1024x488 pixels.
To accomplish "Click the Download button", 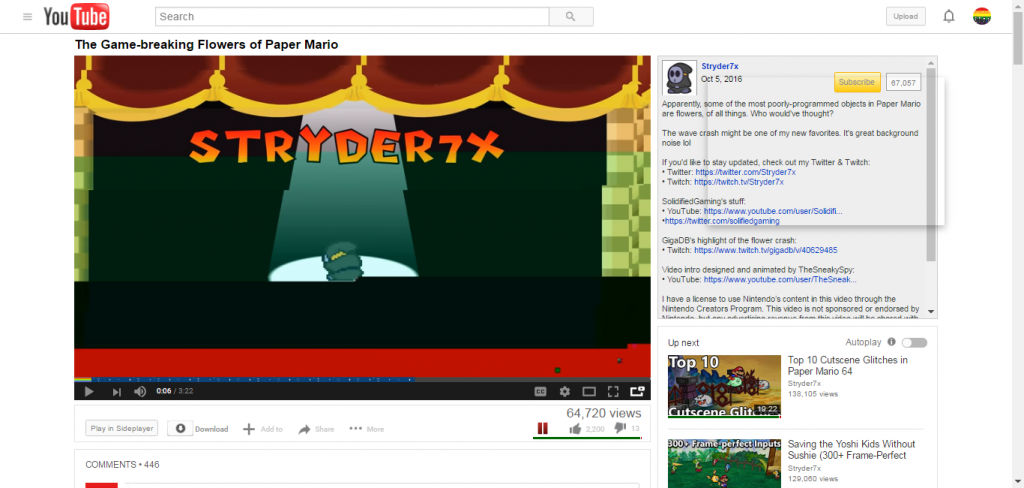I will (x=199, y=429).
